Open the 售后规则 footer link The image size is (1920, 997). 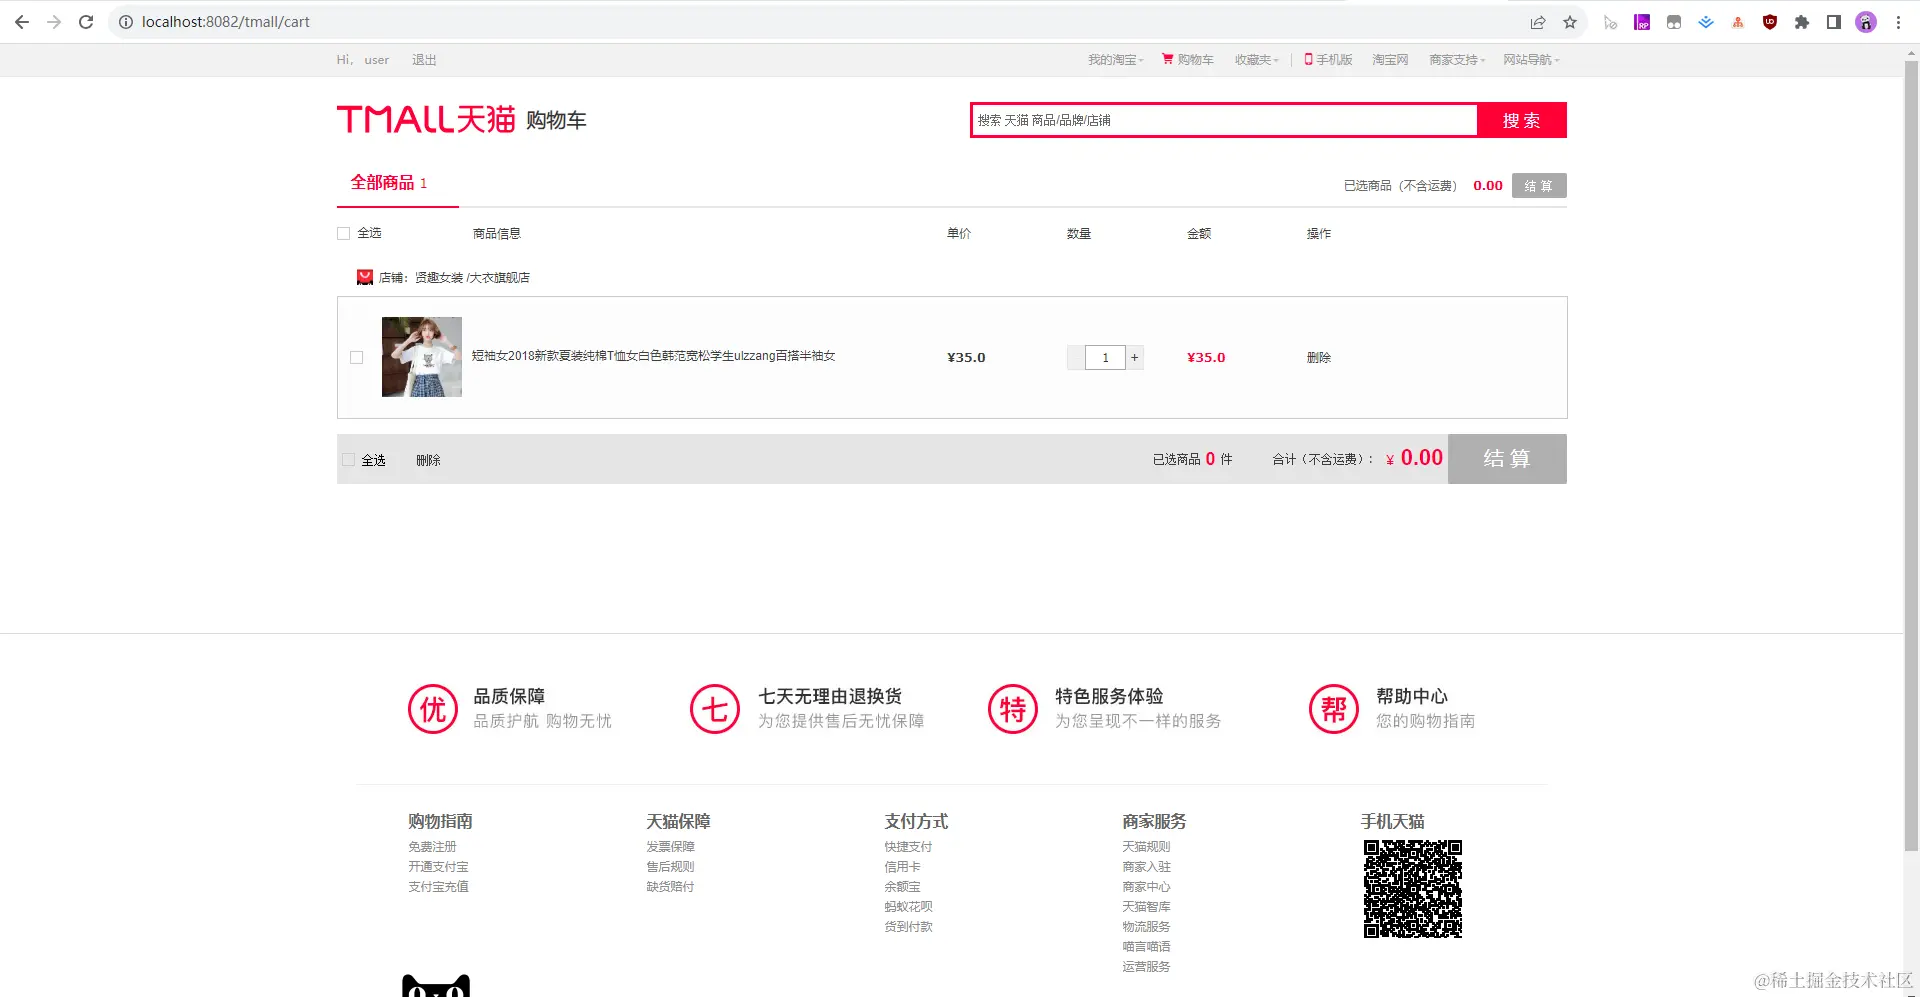[670, 867]
